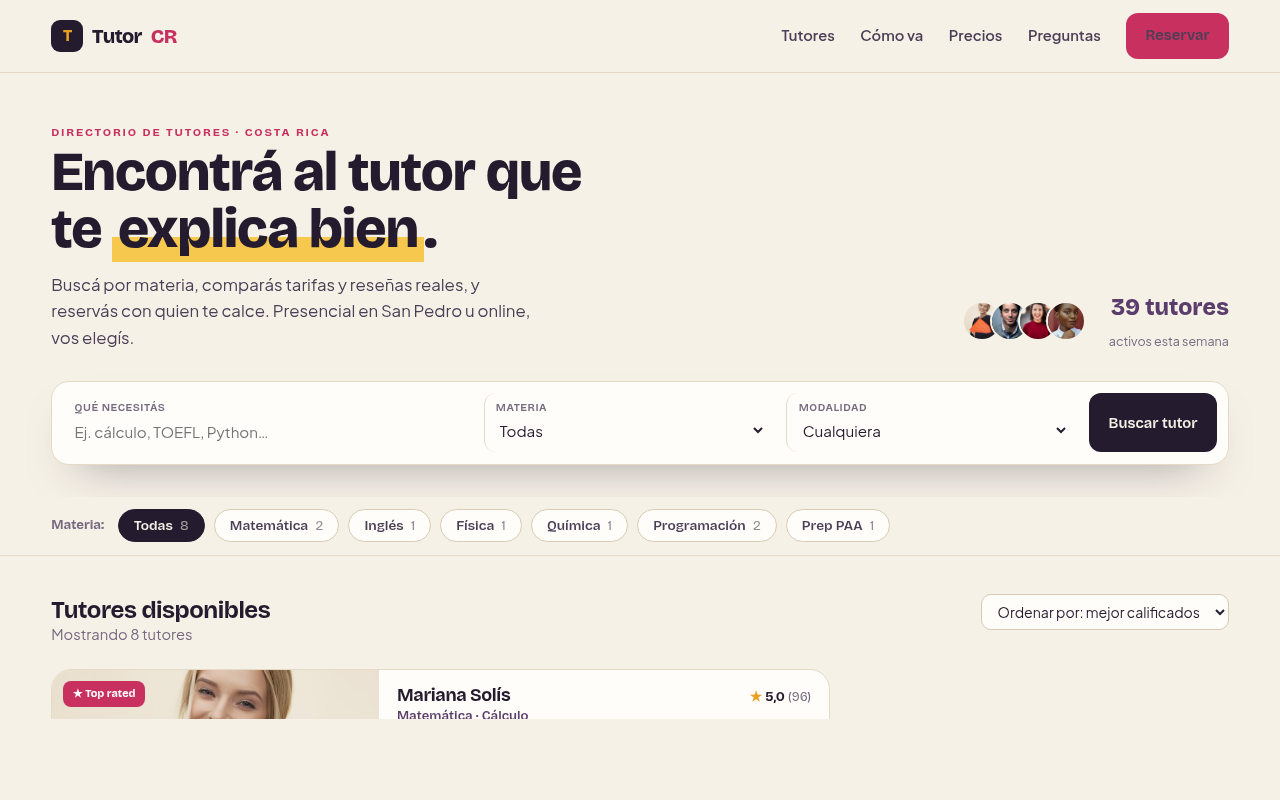This screenshot has width=1280, height=800.
Task: Click the 39 tutores count text
Action: coord(1169,307)
